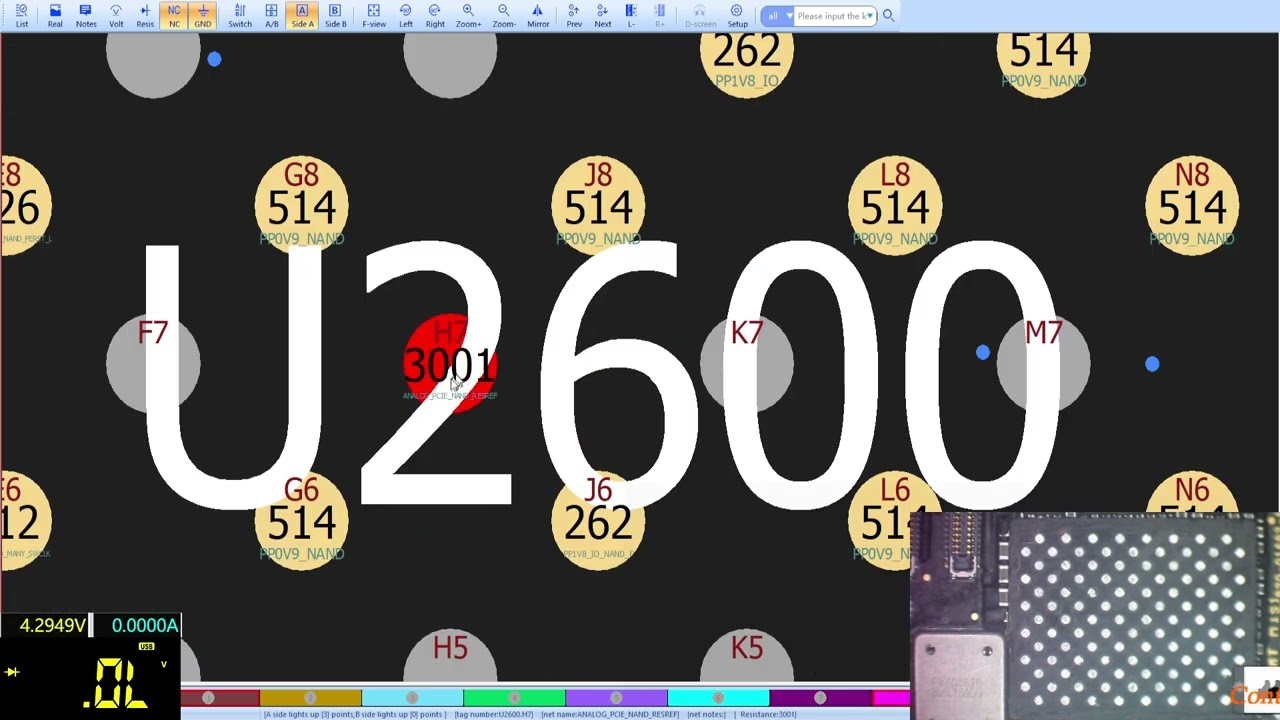
Task: Open the 'all' search filter dropdown
Action: click(777, 16)
